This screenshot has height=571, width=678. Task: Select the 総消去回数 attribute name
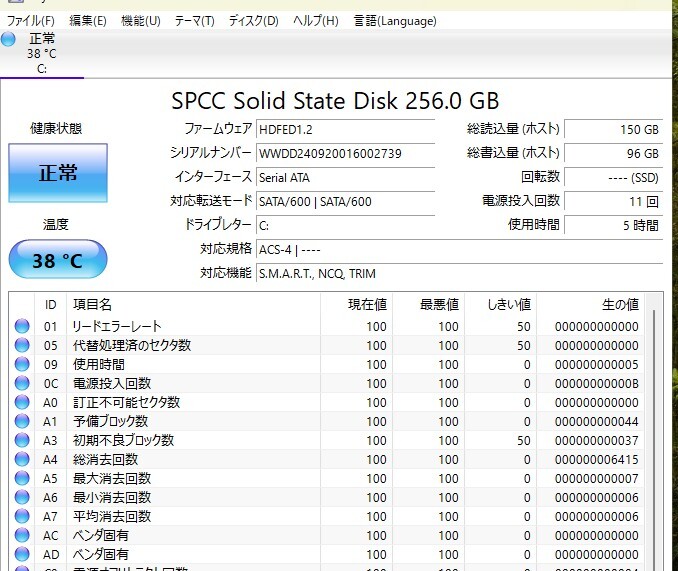point(105,459)
